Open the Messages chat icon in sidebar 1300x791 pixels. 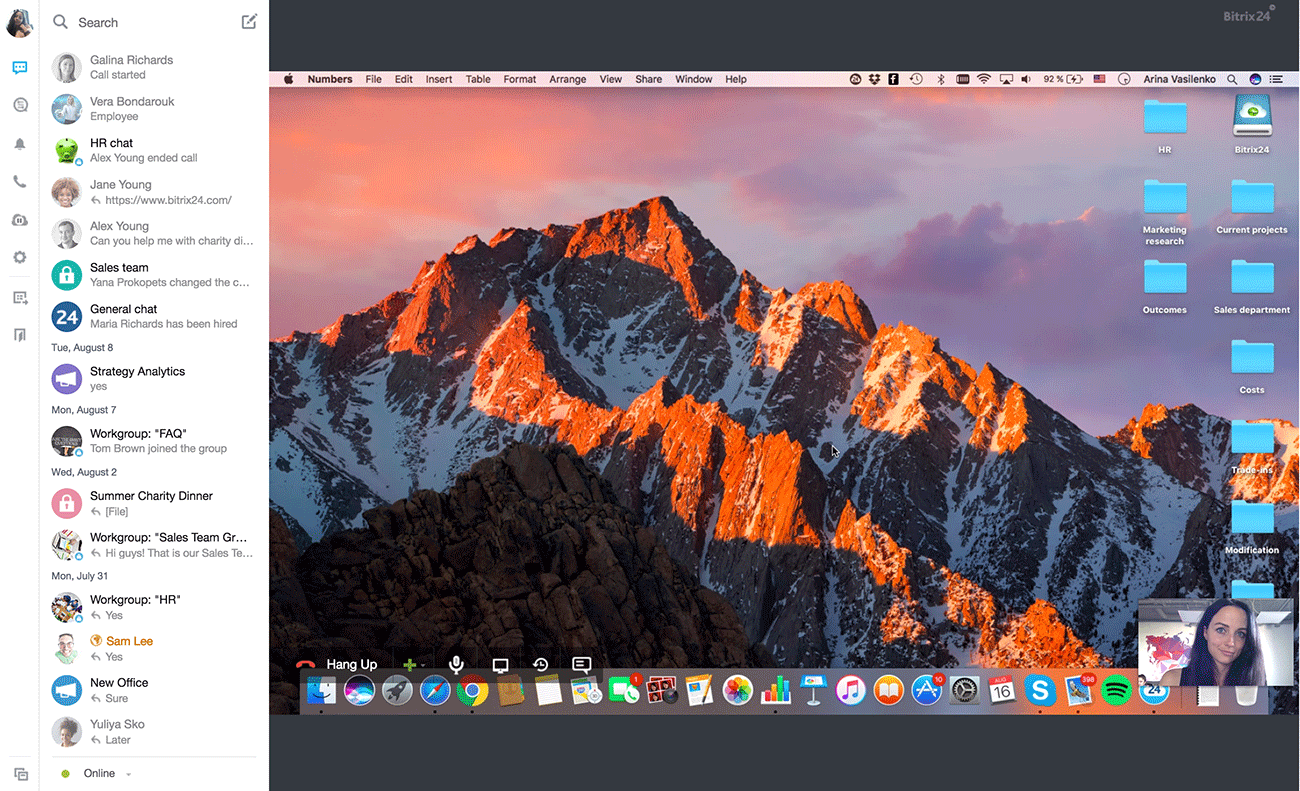point(19,68)
